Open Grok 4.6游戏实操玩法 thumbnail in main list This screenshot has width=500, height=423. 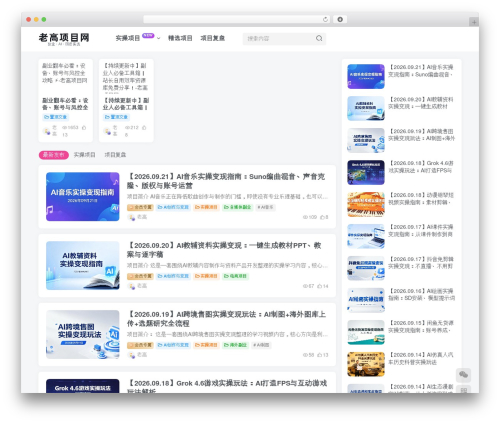pyautogui.click(x=83, y=386)
